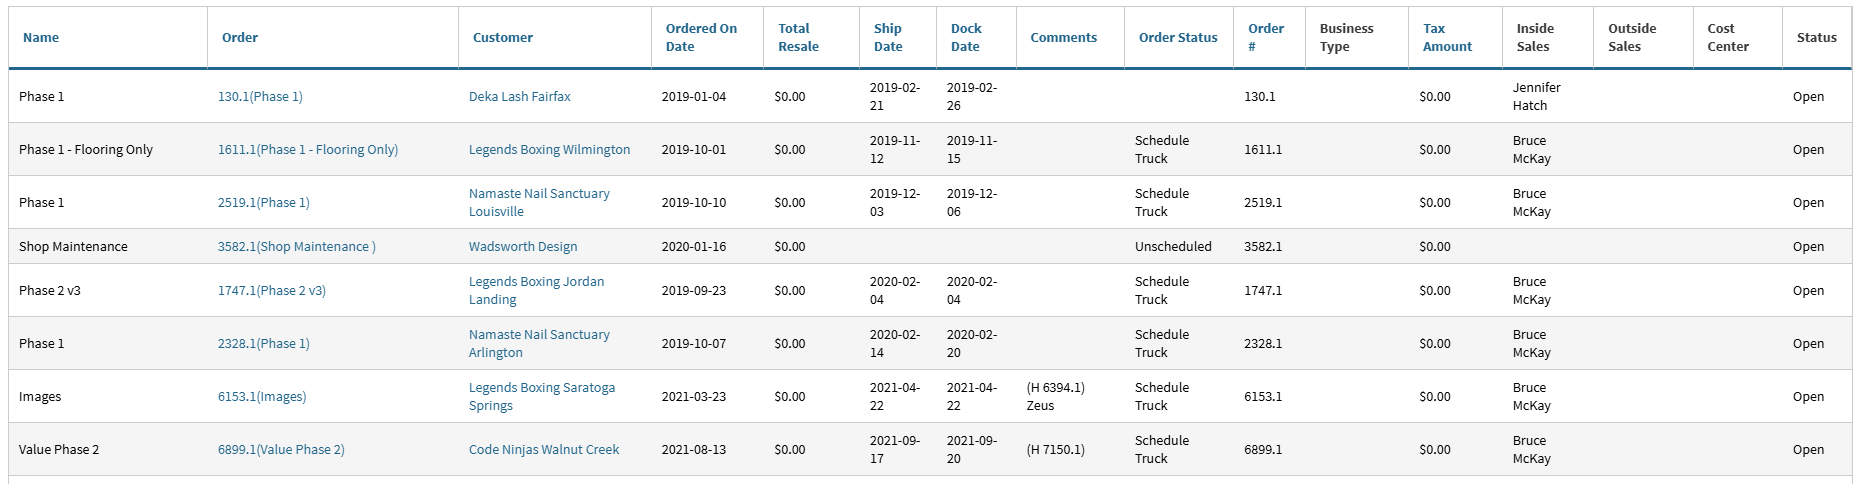The image size is (1853, 484).
Task: Sort by Tax Amount column header
Action: pos(1447,38)
